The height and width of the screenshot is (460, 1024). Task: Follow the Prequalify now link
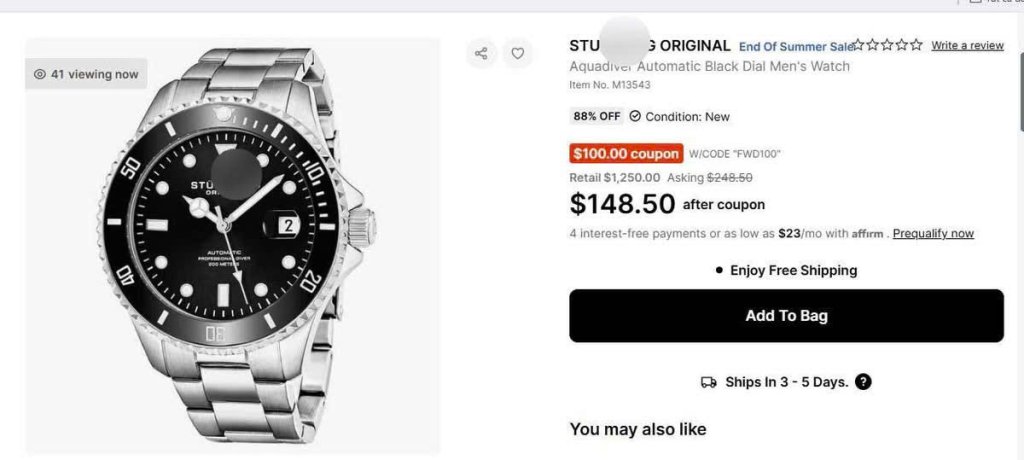tap(933, 234)
